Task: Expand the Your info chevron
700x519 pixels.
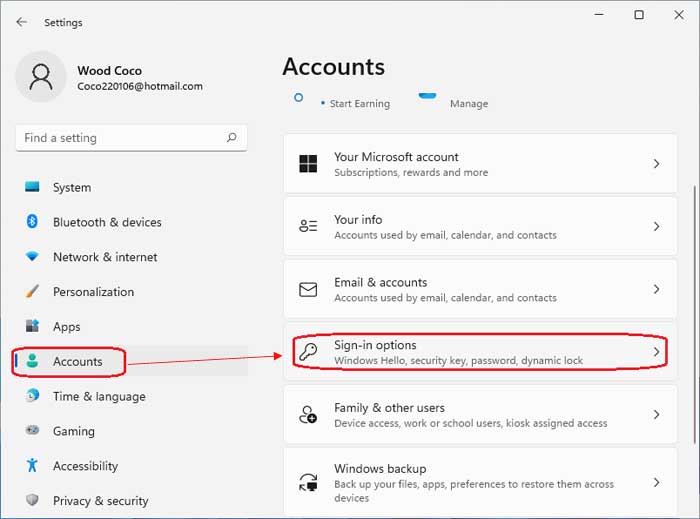Action: (x=656, y=226)
